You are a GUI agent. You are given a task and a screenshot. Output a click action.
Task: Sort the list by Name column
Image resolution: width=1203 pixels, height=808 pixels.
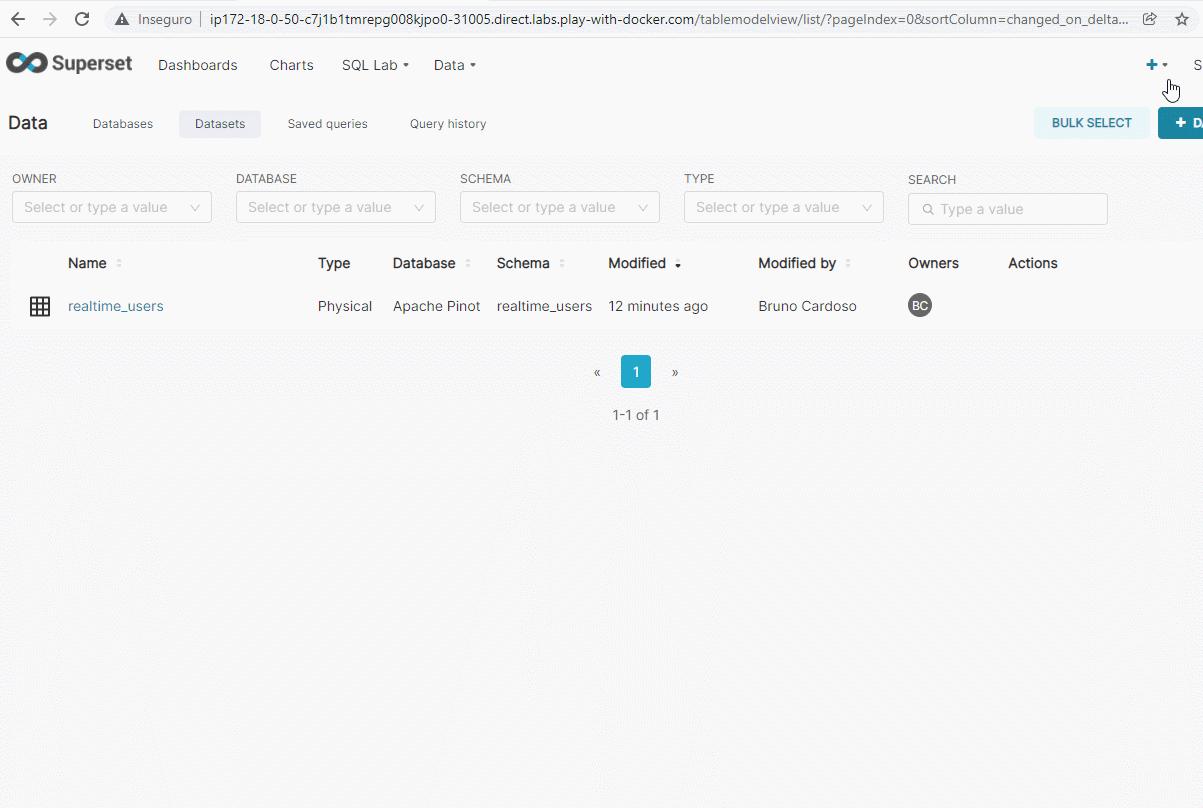[x=88, y=263]
